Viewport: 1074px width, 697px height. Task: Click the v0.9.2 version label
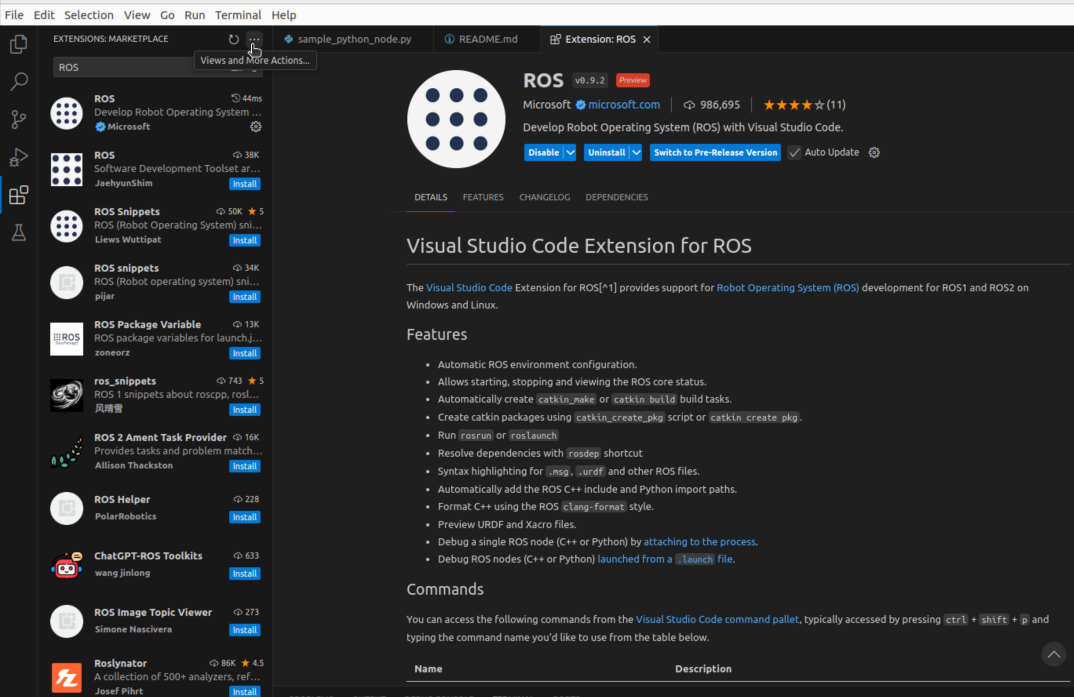tap(590, 80)
